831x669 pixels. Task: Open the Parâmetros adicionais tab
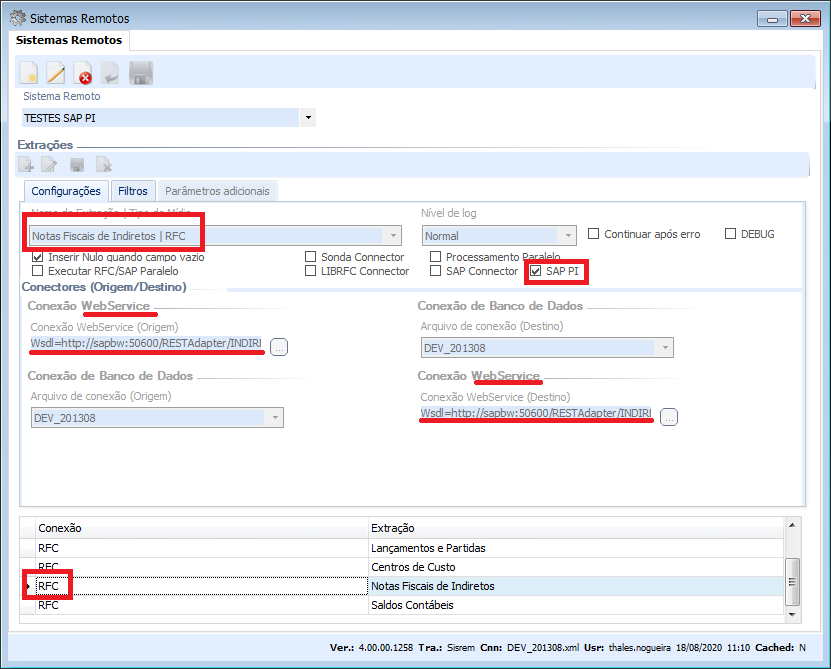(216, 190)
